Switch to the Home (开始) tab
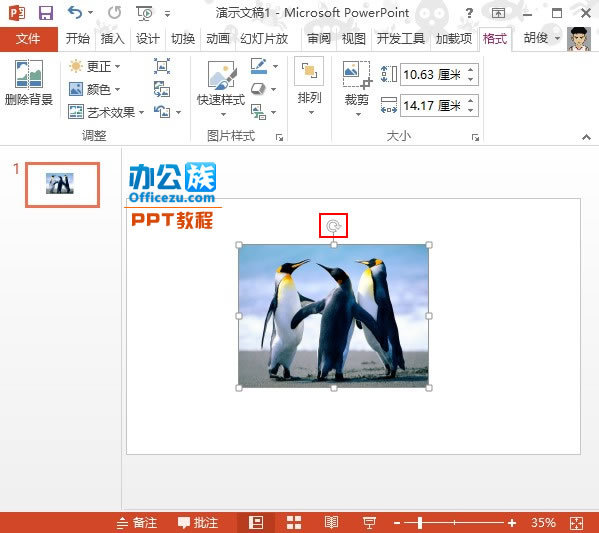This screenshot has width=599, height=533. [78, 39]
